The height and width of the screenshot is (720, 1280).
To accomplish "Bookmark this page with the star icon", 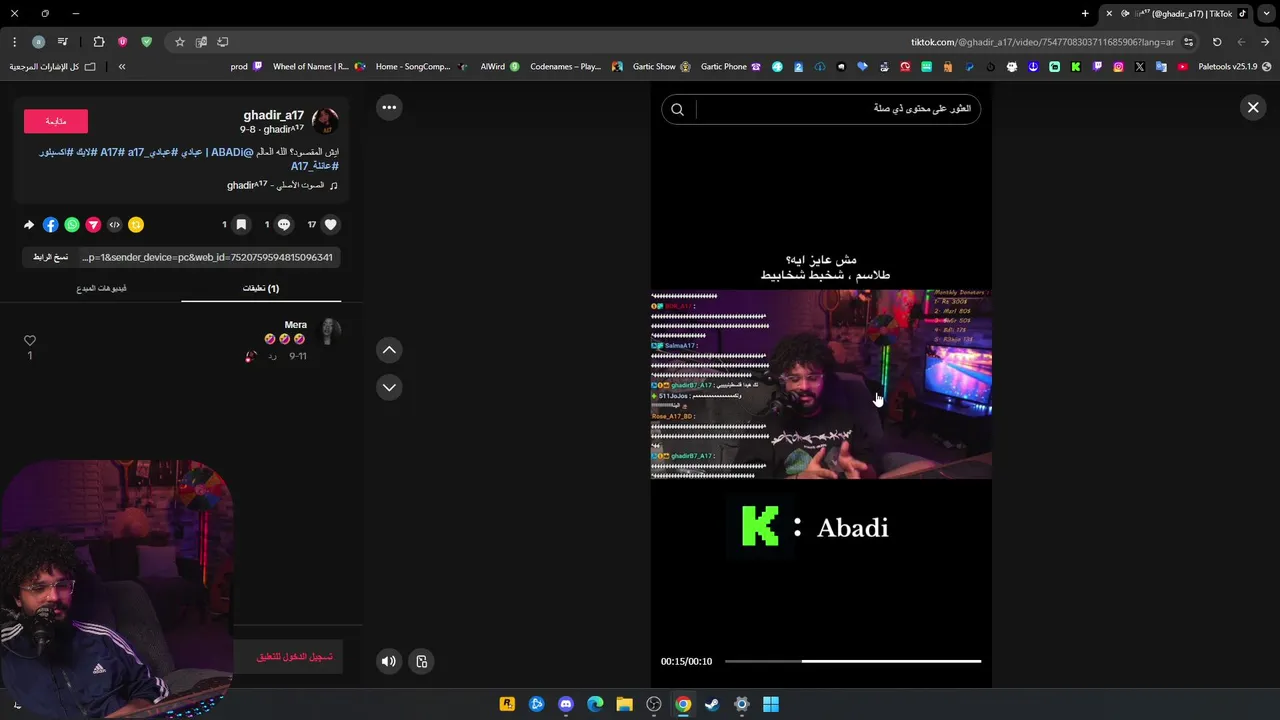I will pos(180,42).
